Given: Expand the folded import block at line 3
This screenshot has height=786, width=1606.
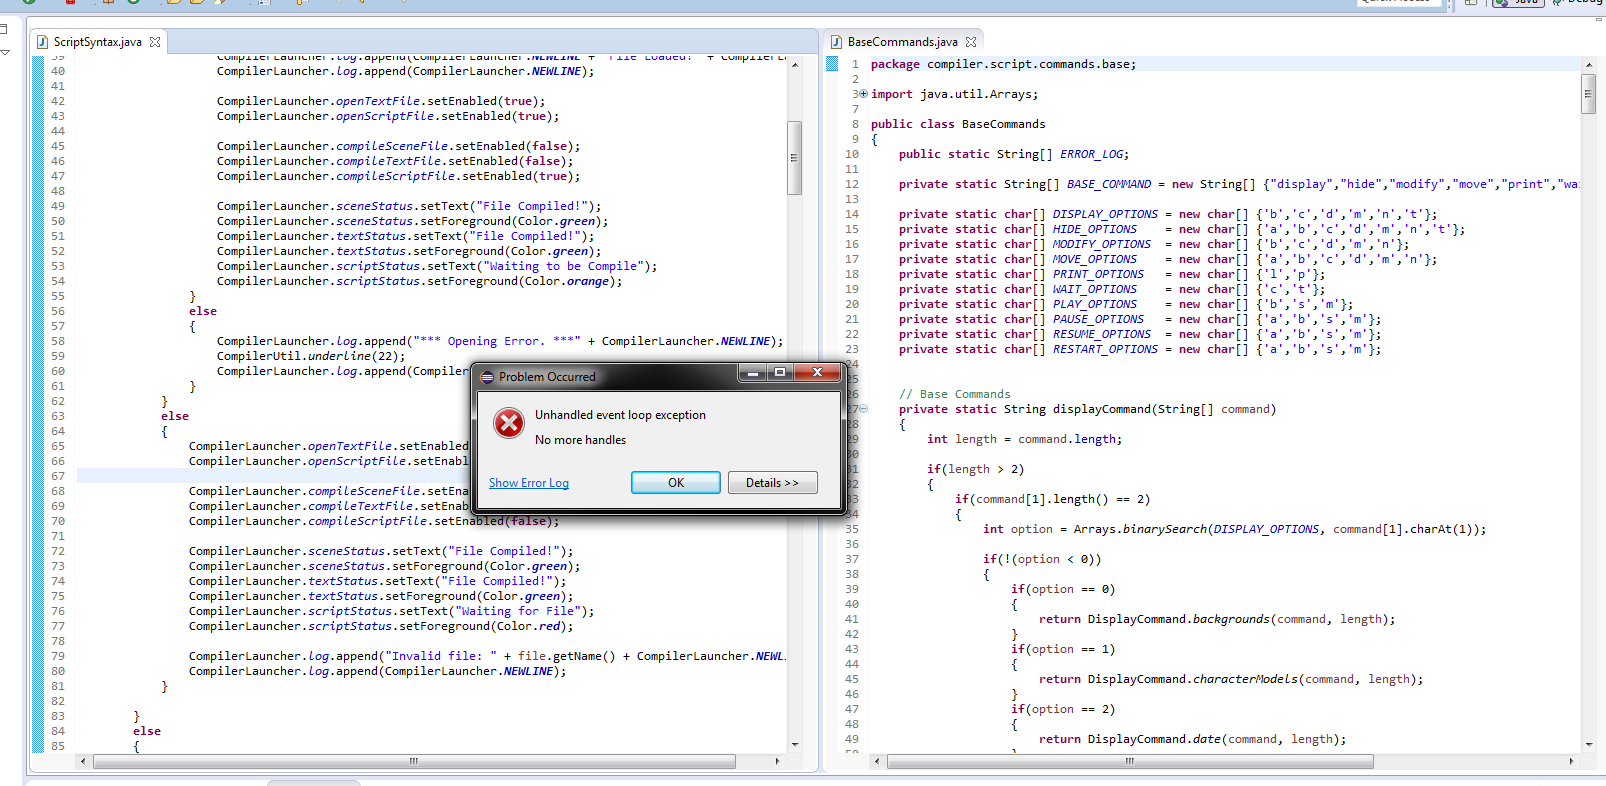Looking at the screenshot, I should tap(864, 94).
